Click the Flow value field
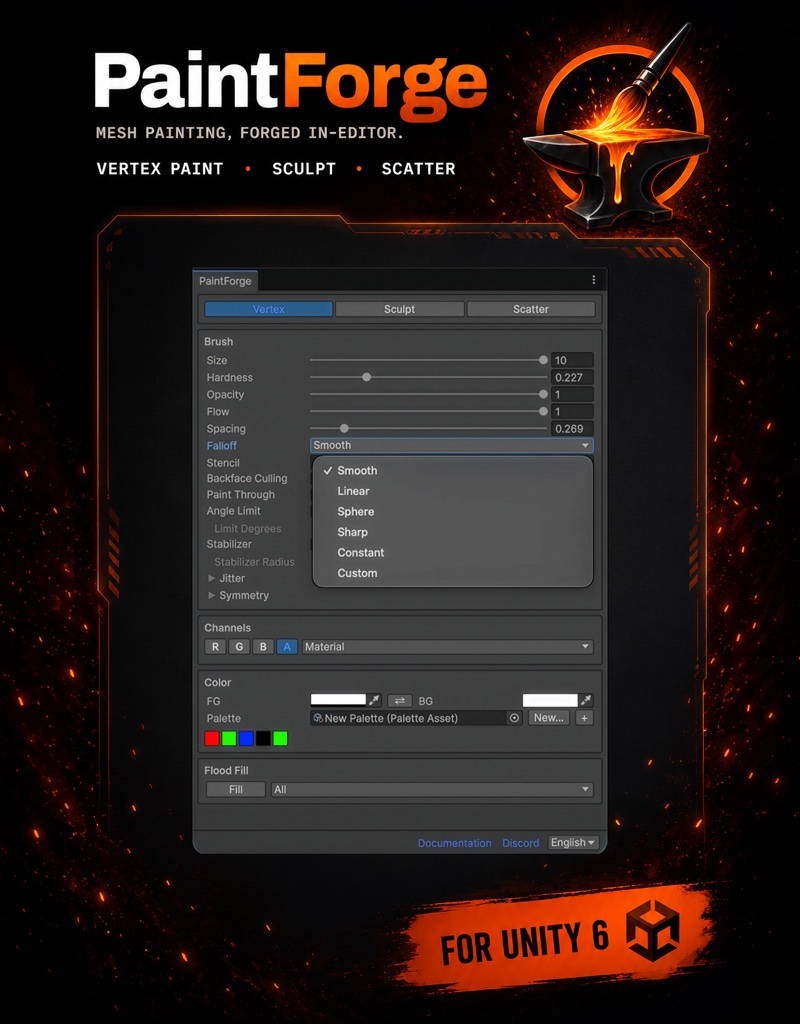 [572, 411]
